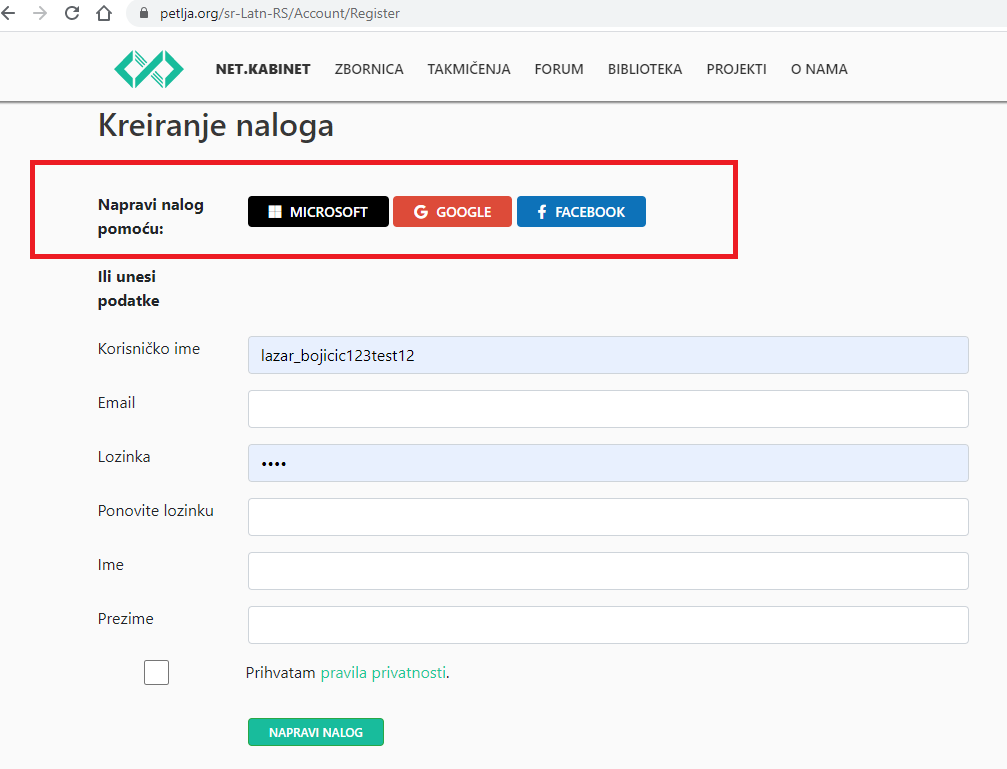
Task: Focus the Email input field
Action: (608, 409)
